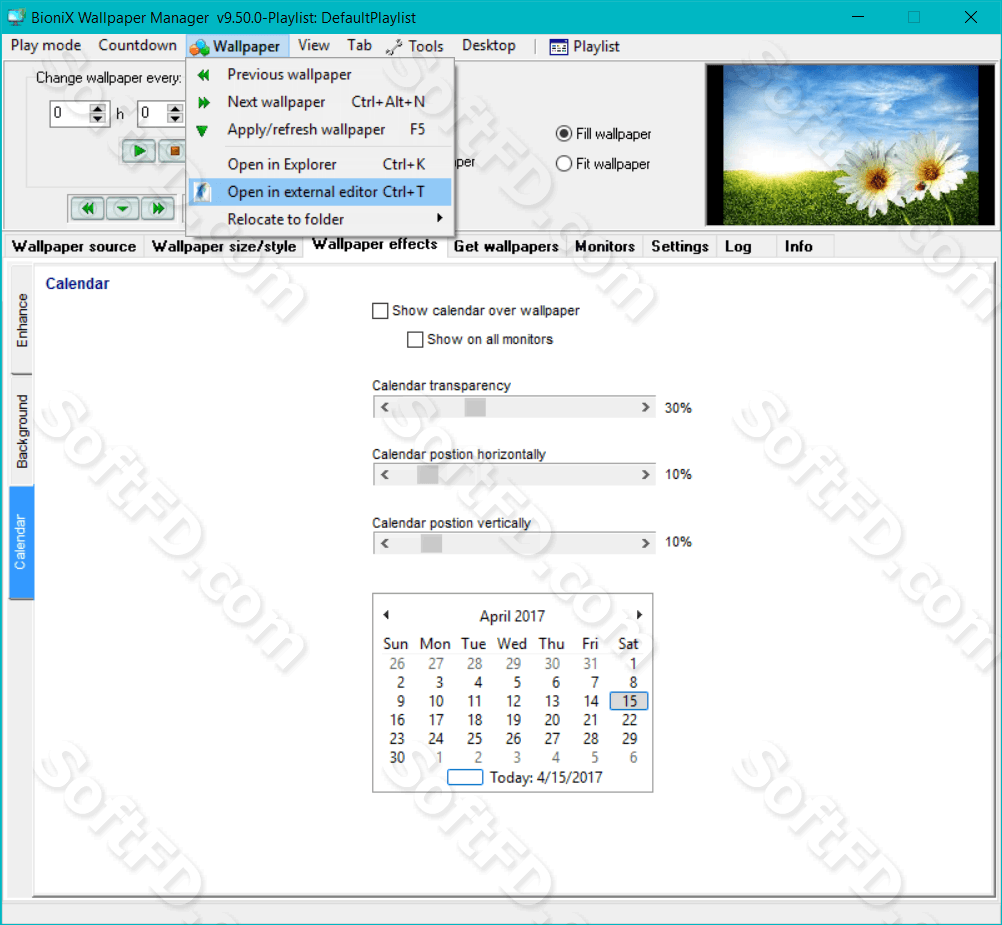Click left arrow of vertical position slider
1002x925 pixels.
(x=385, y=543)
